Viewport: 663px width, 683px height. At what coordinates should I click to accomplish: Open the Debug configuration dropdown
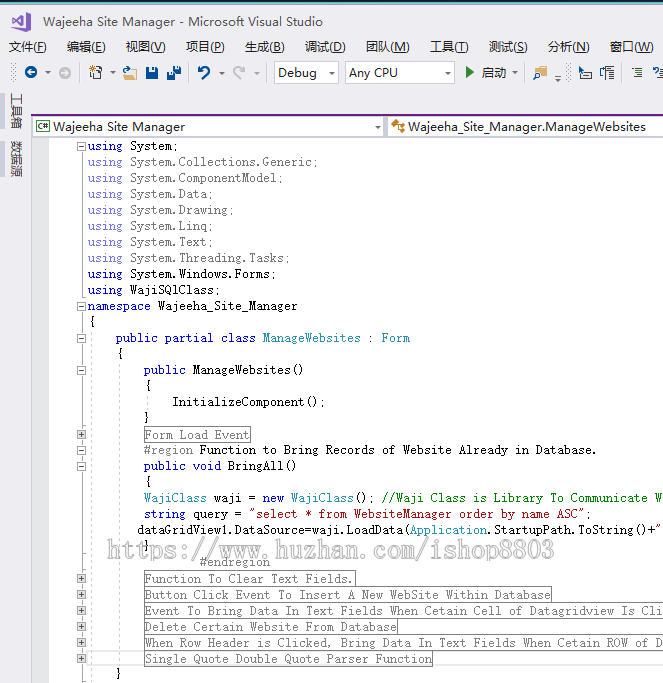(332, 73)
